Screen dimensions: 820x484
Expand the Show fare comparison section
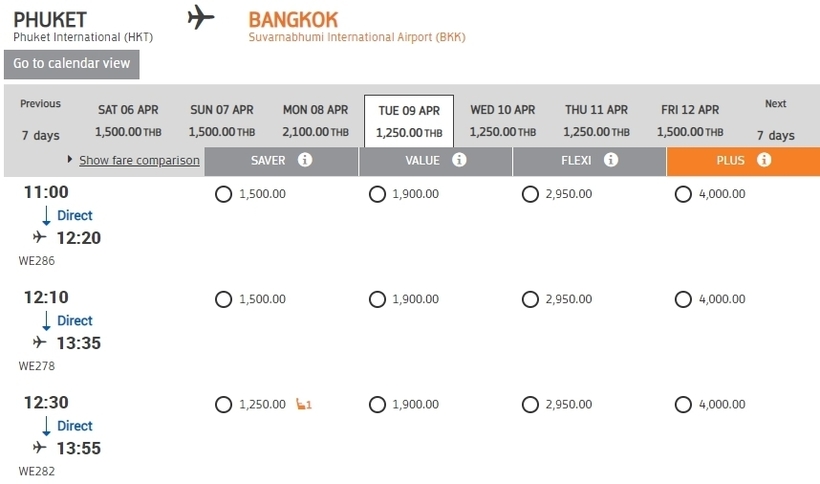click(139, 160)
